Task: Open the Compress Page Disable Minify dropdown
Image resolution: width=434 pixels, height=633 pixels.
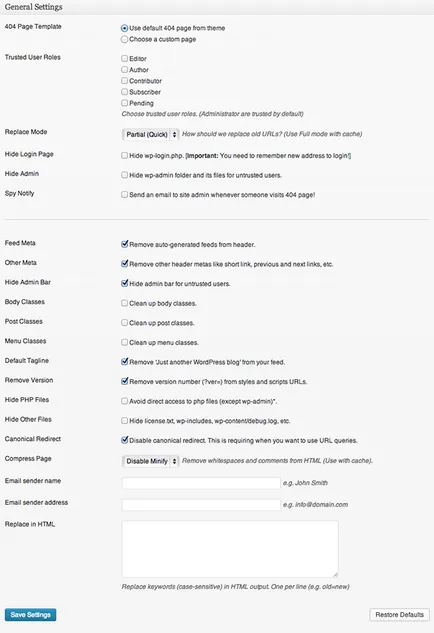Action: [x=150, y=461]
